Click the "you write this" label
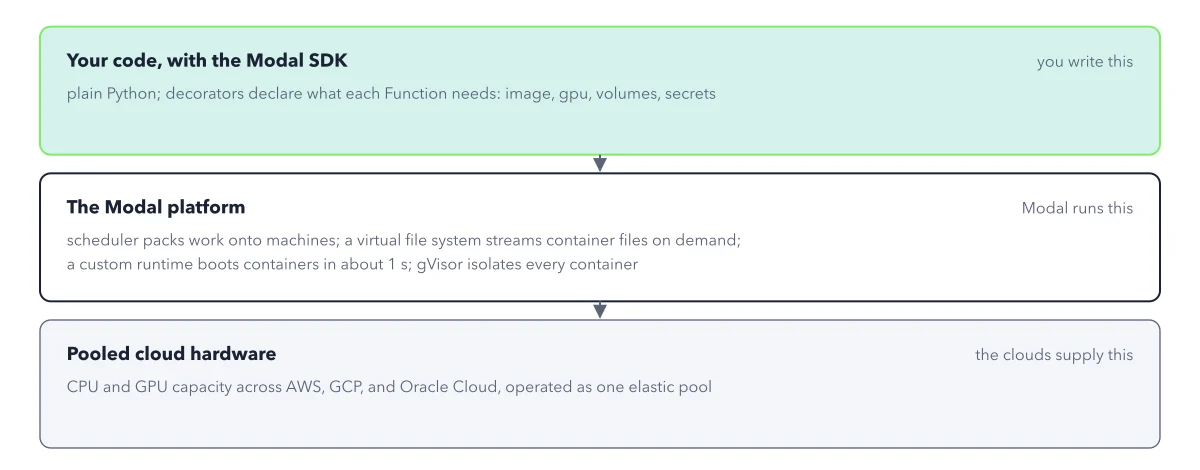The height and width of the screenshot is (470, 1200). (x=1085, y=61)
